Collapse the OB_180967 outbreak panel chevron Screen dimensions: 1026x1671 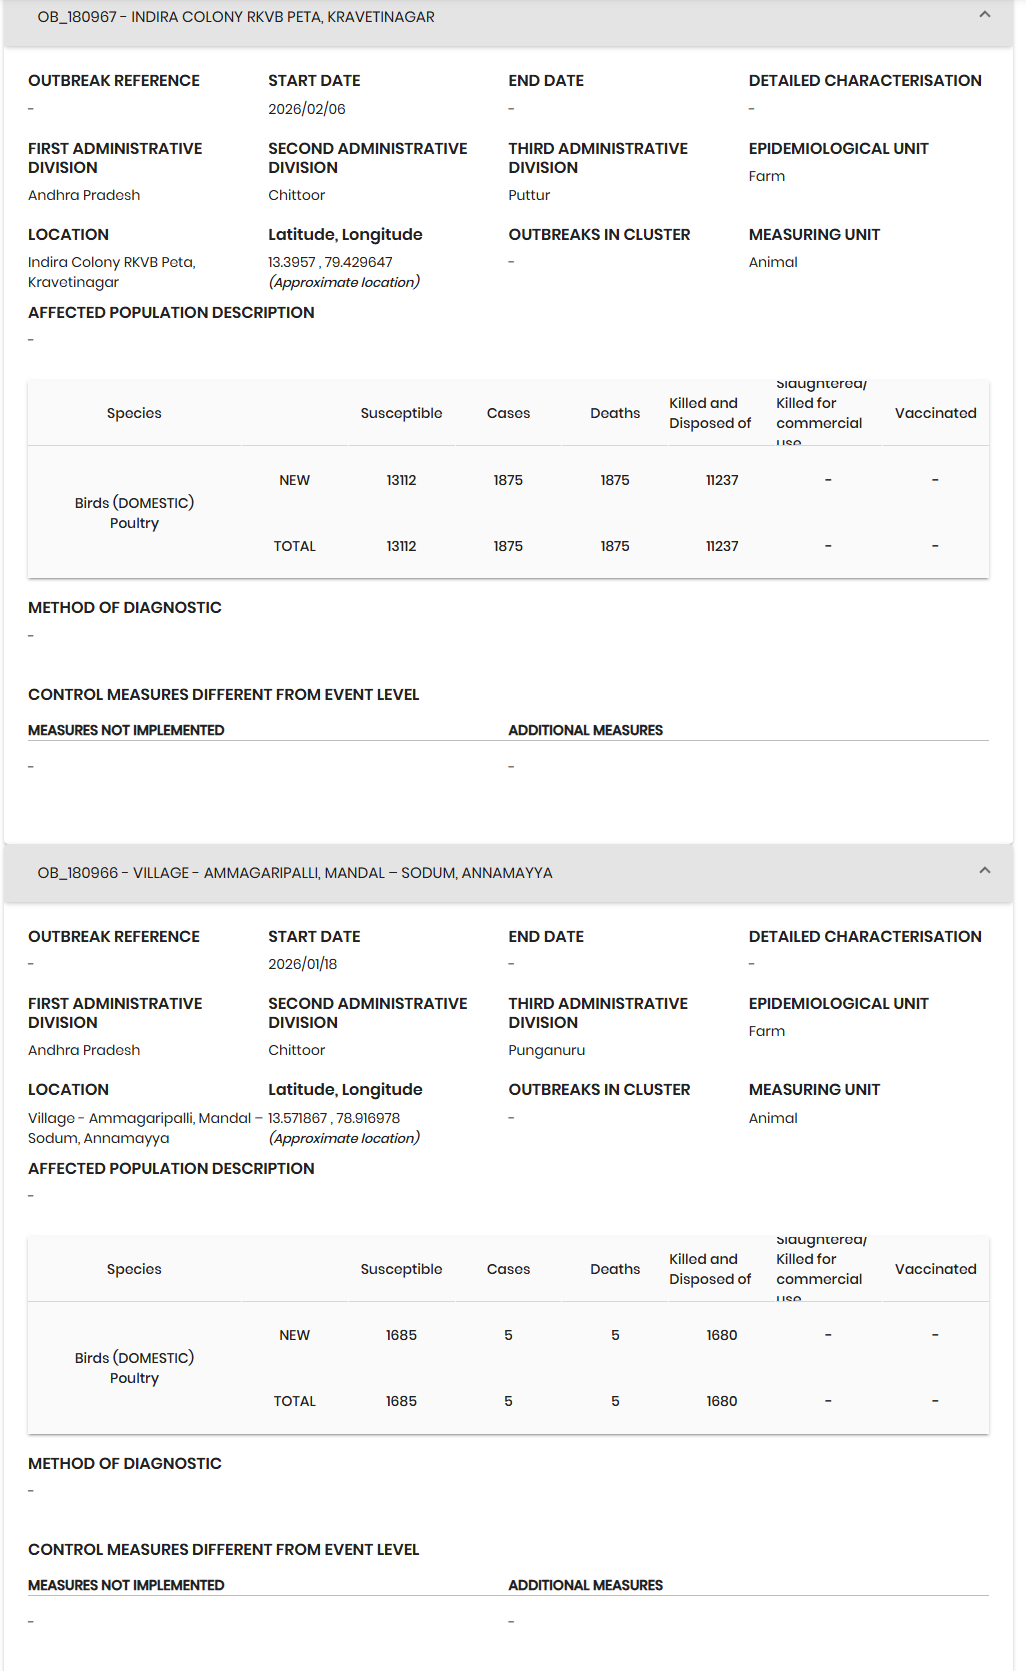pyautogui.click(x=985, y=15)
